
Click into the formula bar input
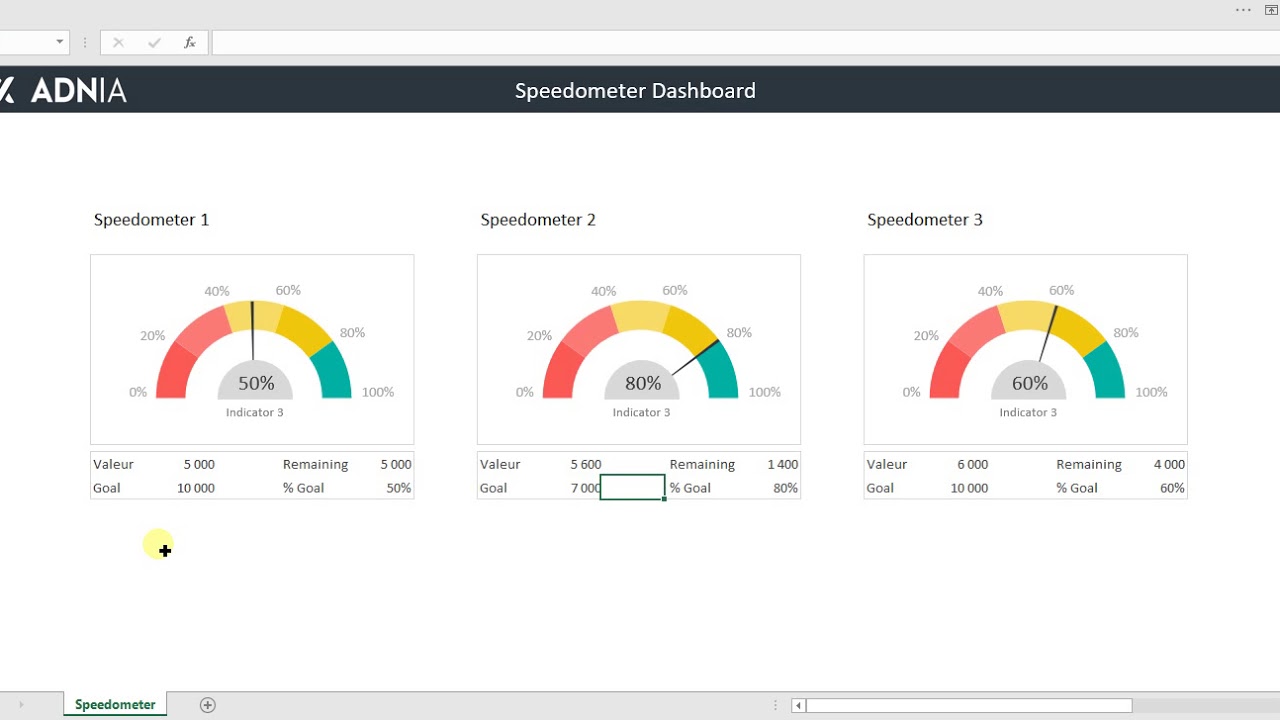745,42
